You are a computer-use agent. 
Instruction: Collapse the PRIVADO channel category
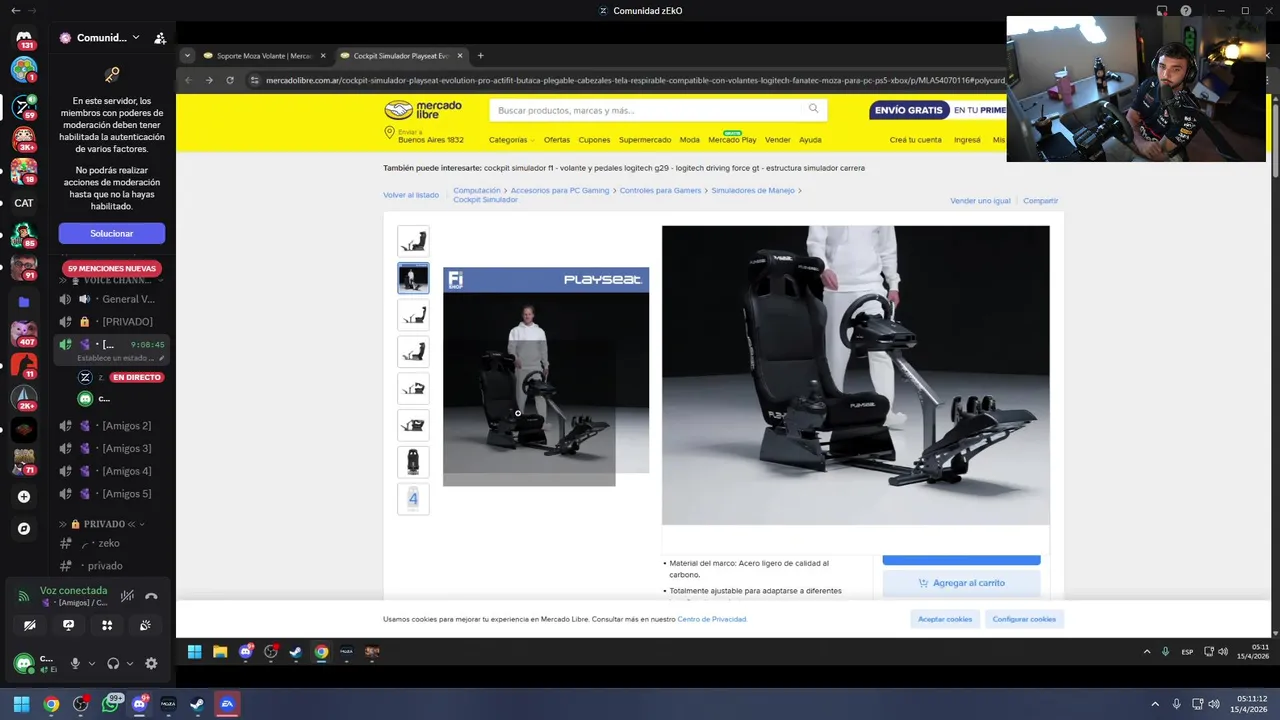pyautogui.click(x=103, y=524)
